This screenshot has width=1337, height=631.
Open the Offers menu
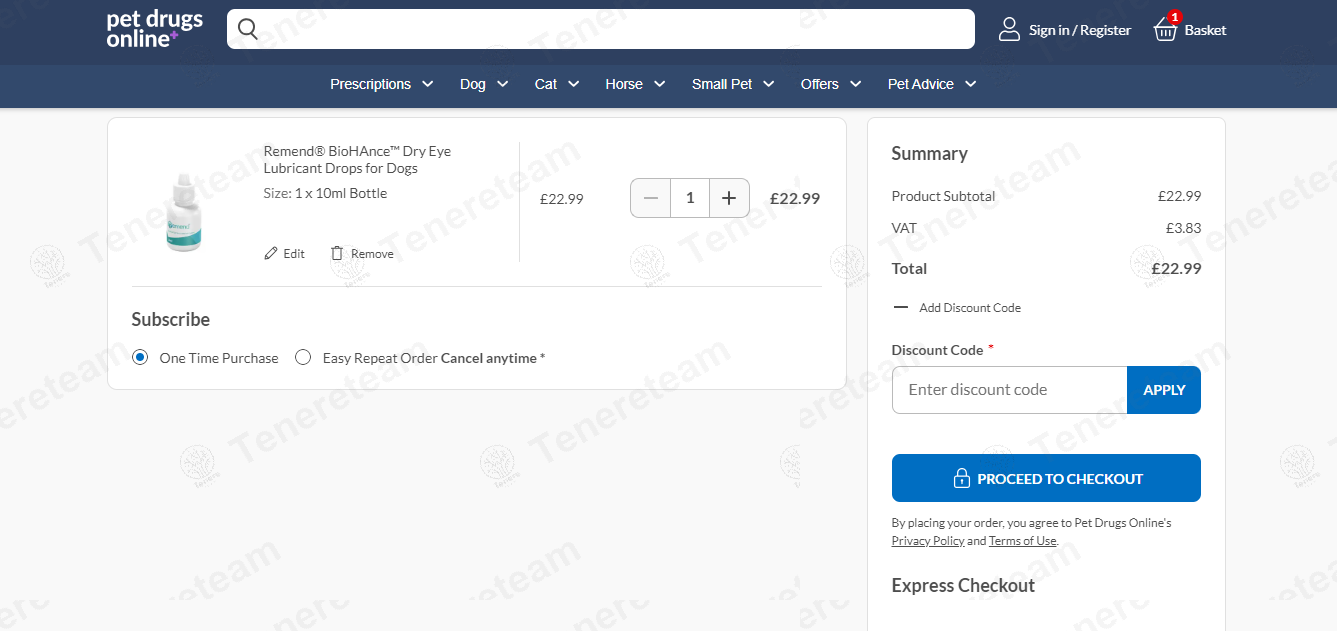click(830, 84)
